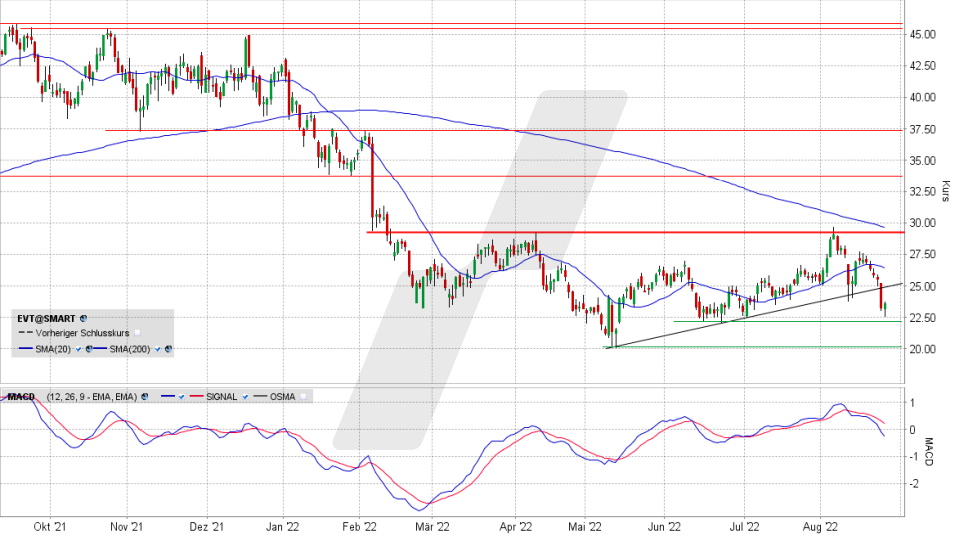Click the Dez '21 date label
Screen dimensions: 960x540
pyautogui.click(x=207, y=527)
